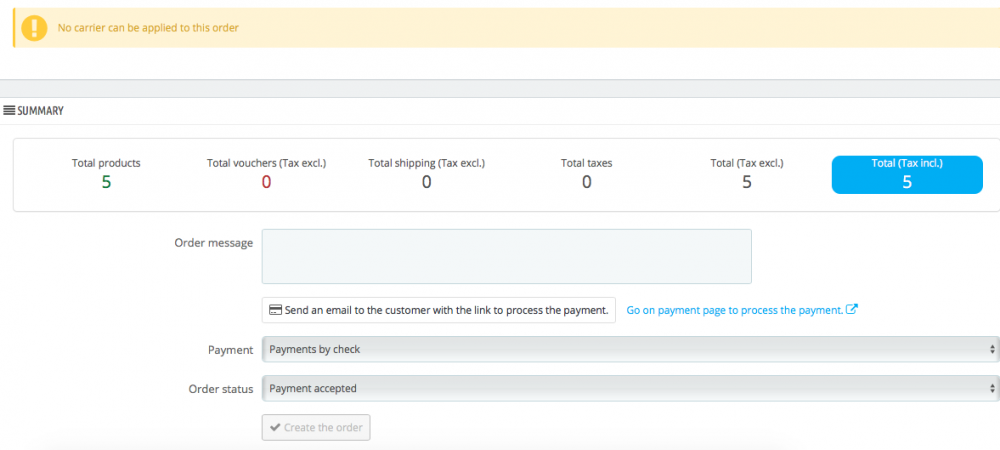The height and width of the screenshot is (450, 1000).
Task: Click the SUMMARY section heading
Action: (x=40, y=110)
